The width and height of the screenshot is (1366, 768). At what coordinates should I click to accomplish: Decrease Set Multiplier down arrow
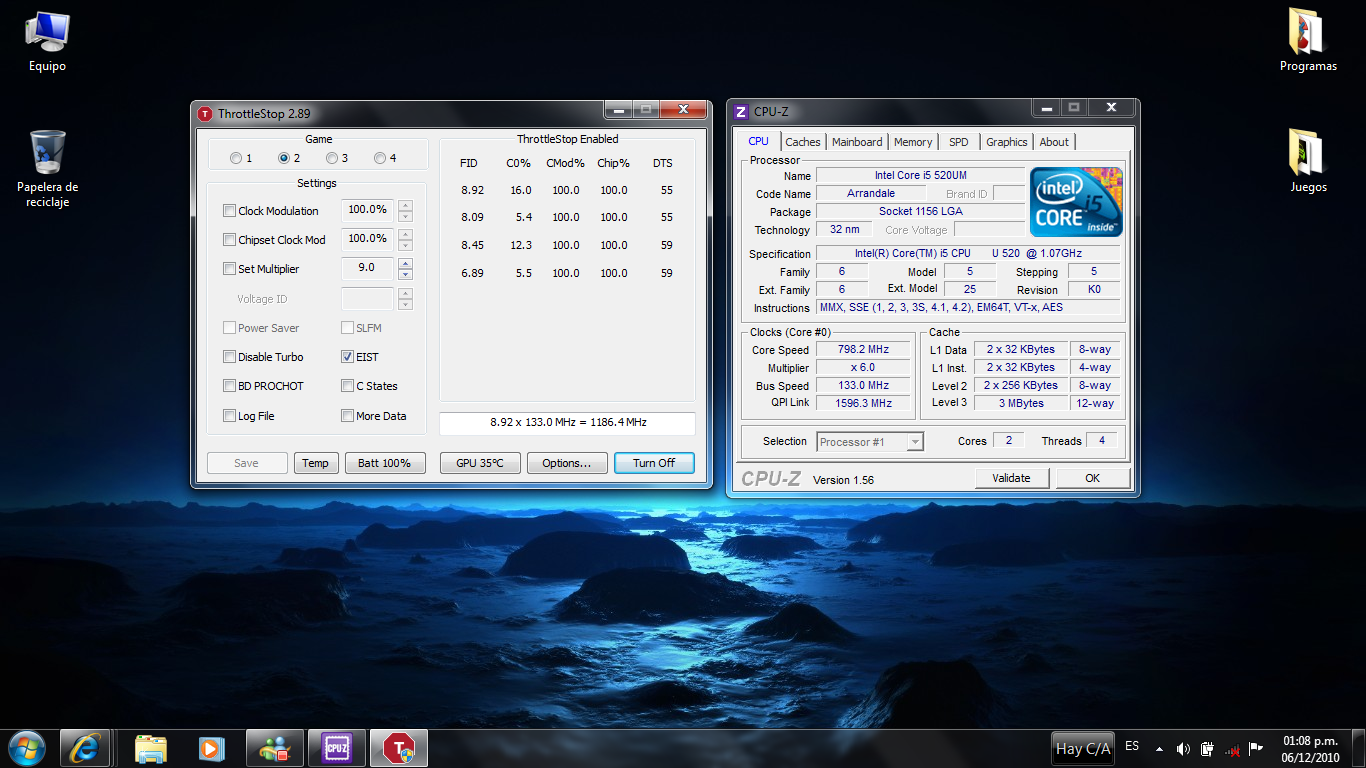pos(405,274)
